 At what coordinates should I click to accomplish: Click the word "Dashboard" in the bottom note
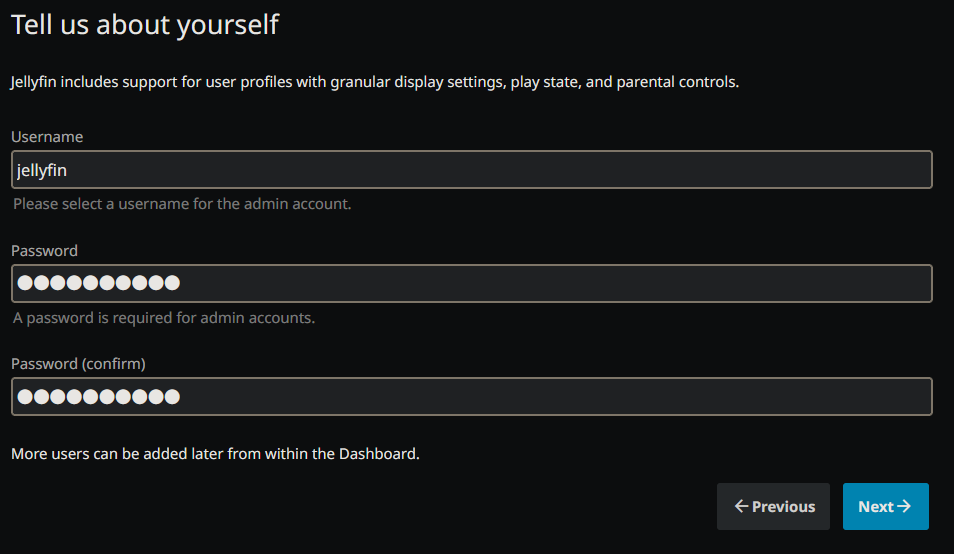376,454
